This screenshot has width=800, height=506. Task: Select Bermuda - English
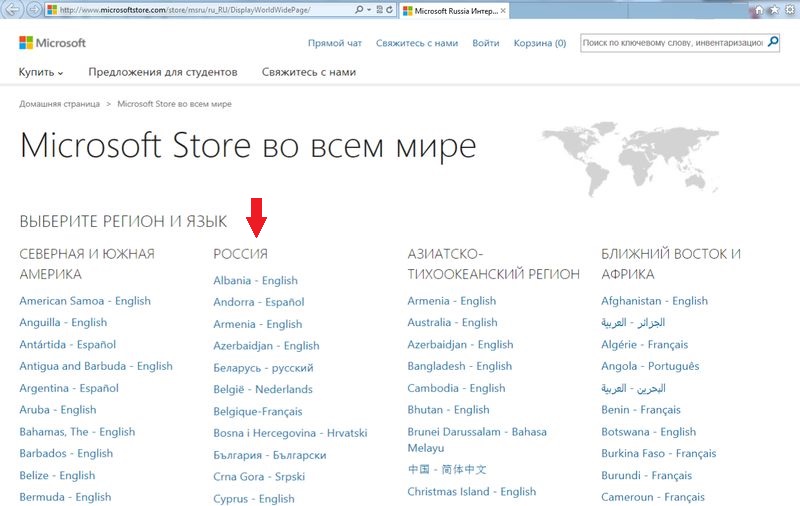tap(65, 497)
